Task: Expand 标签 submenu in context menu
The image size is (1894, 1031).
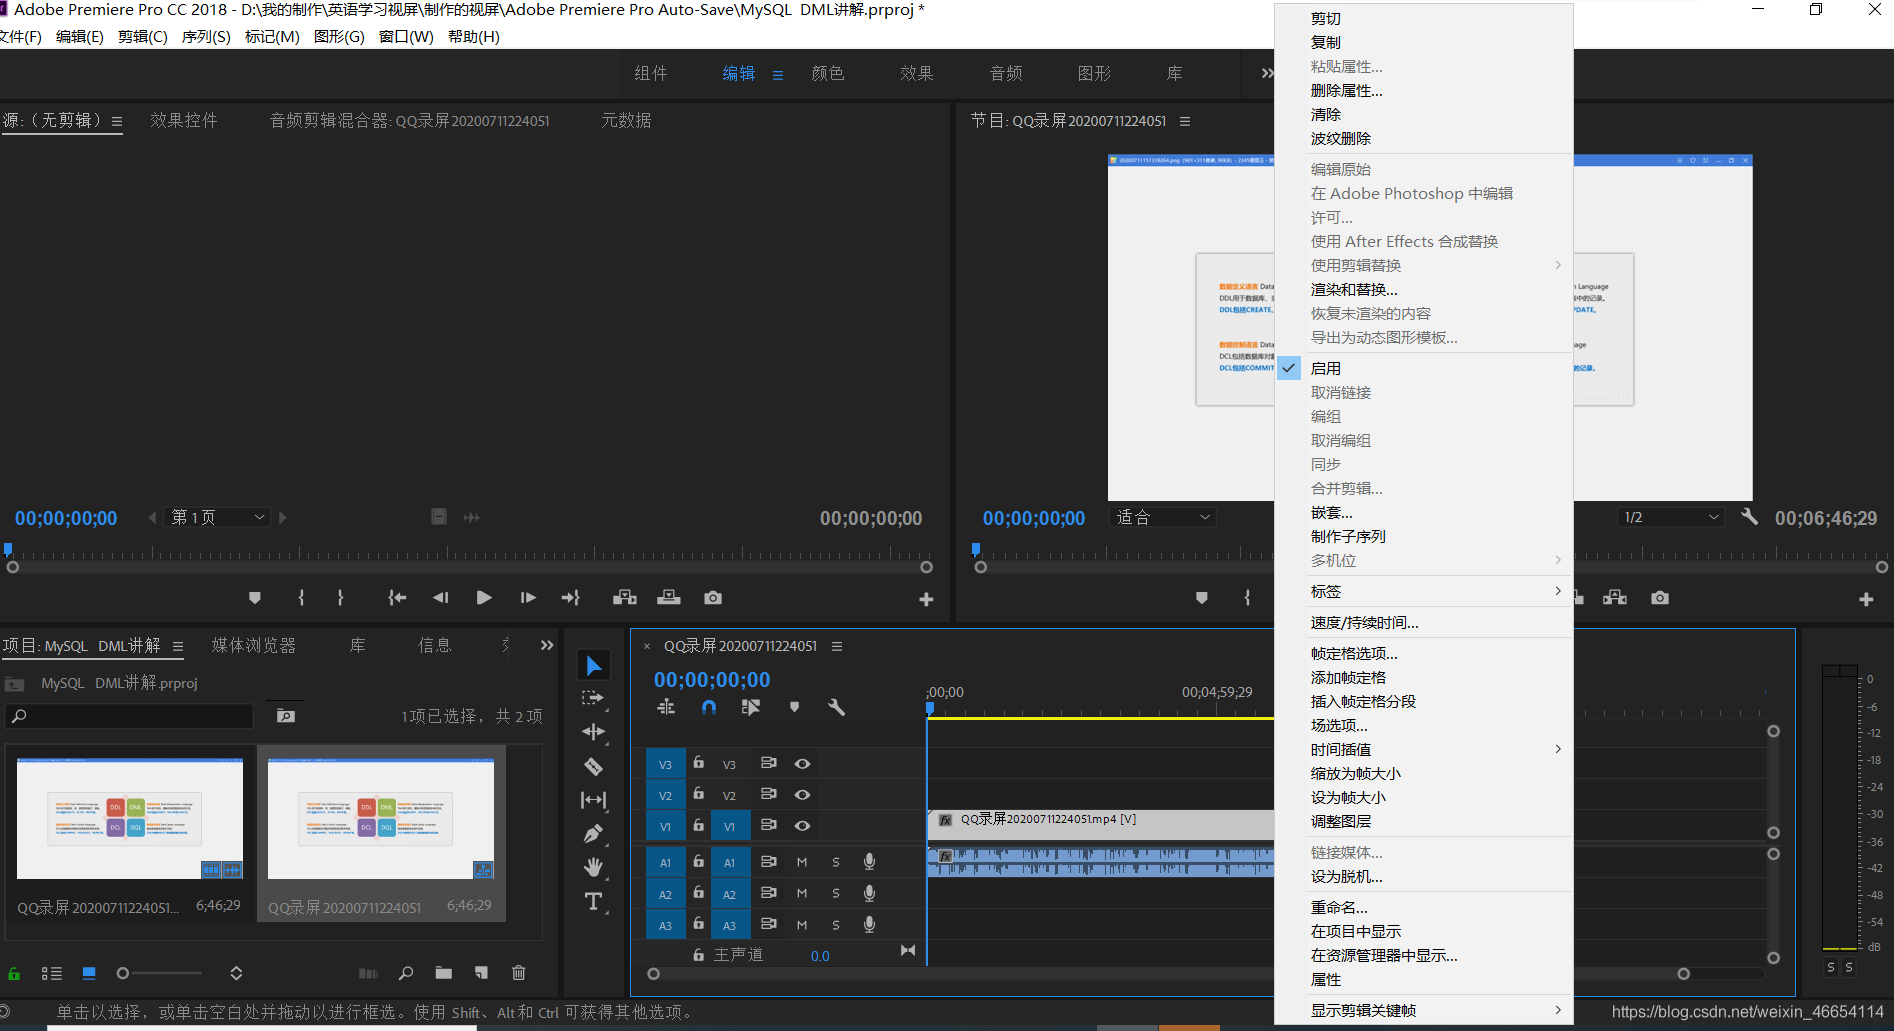Action: tap(1424, 591)
